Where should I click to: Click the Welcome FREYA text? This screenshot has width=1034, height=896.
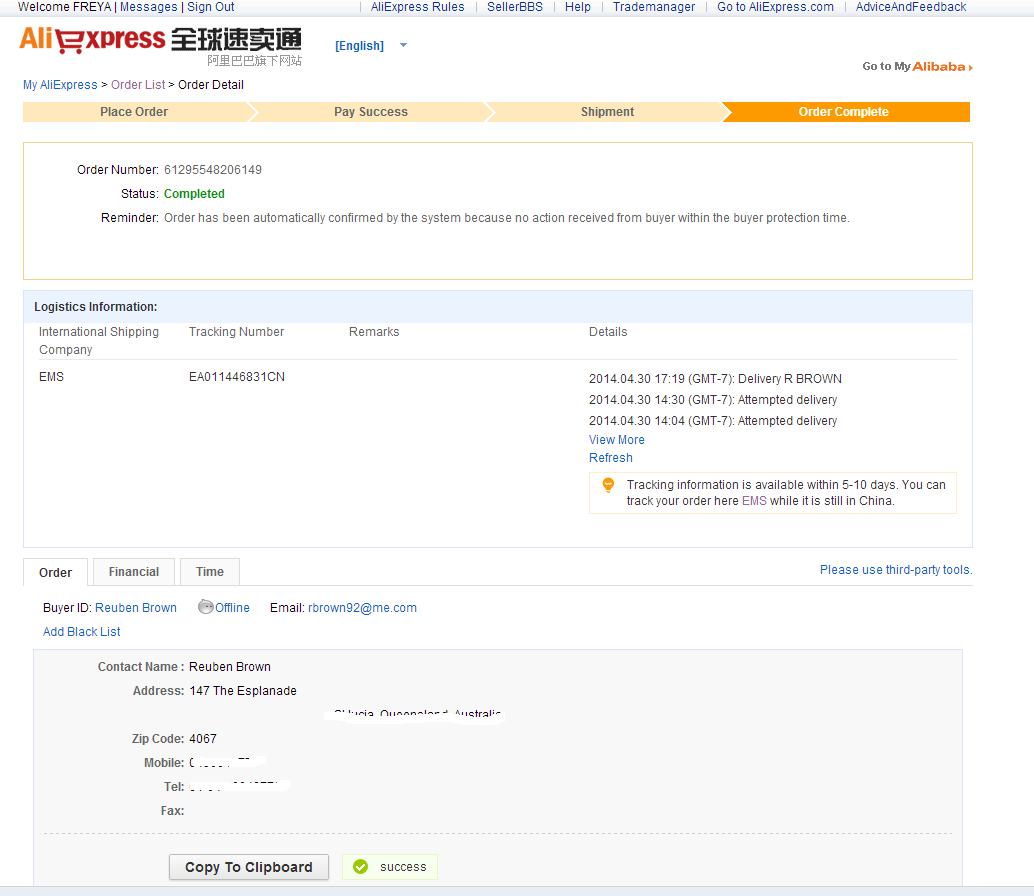(65, 7)
